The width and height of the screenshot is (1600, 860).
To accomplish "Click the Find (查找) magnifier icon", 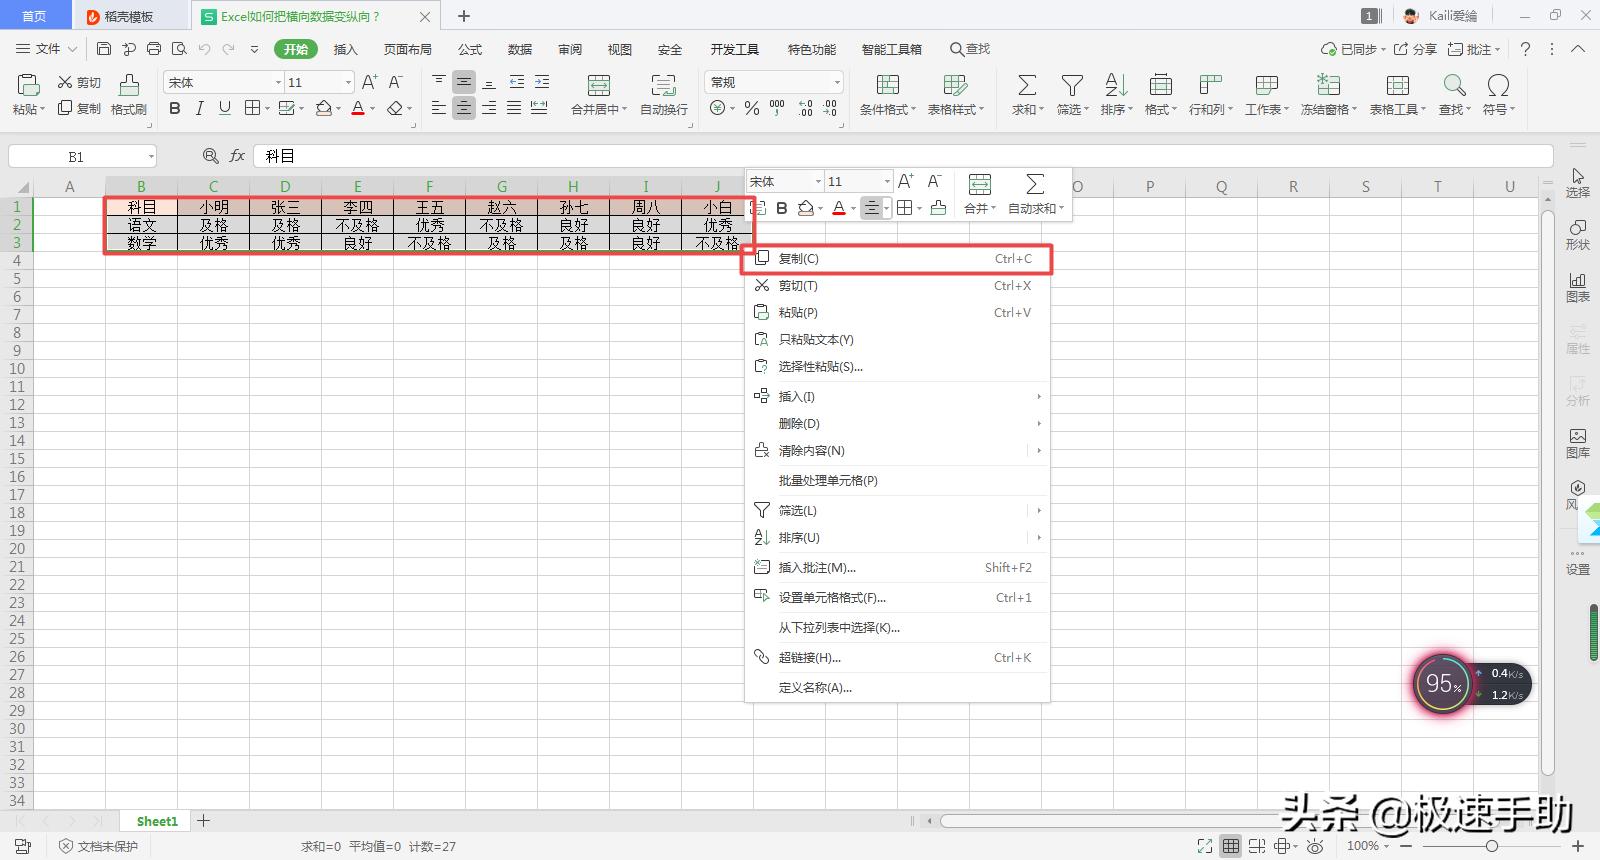I will coord(1454,86).
